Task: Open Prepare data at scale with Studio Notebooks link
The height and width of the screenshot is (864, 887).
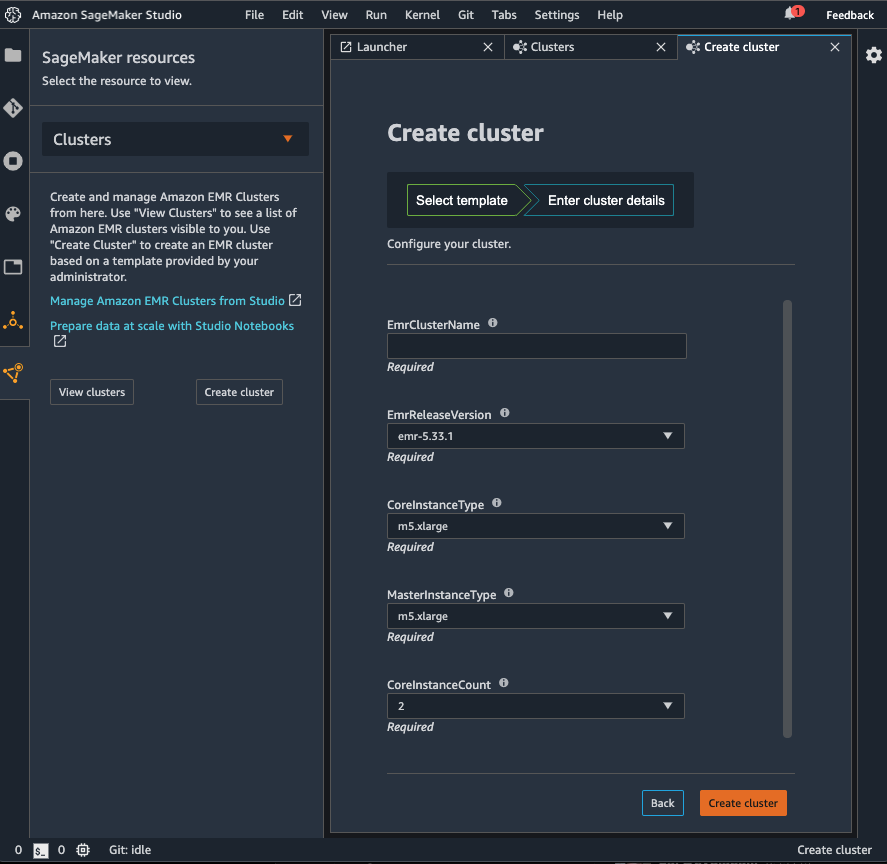Action: click(x=172, y=325)
